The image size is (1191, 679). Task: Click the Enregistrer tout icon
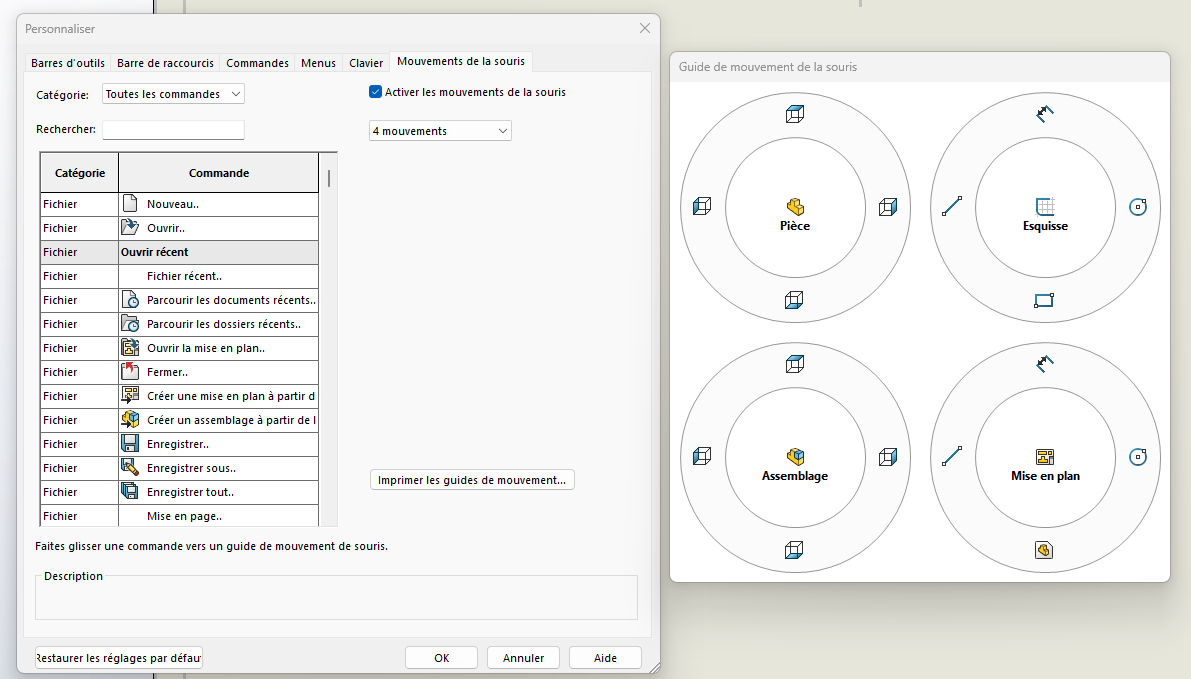pos(130,492)
